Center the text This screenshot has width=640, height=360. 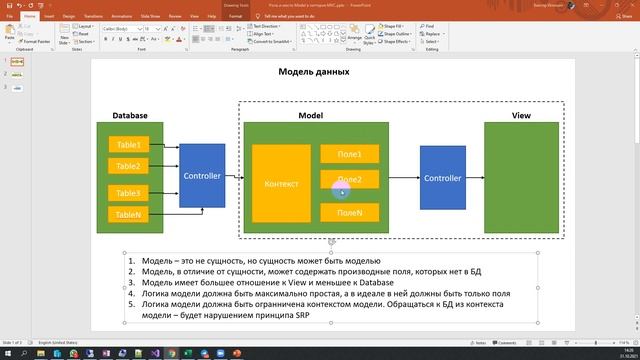click(203, 39)
